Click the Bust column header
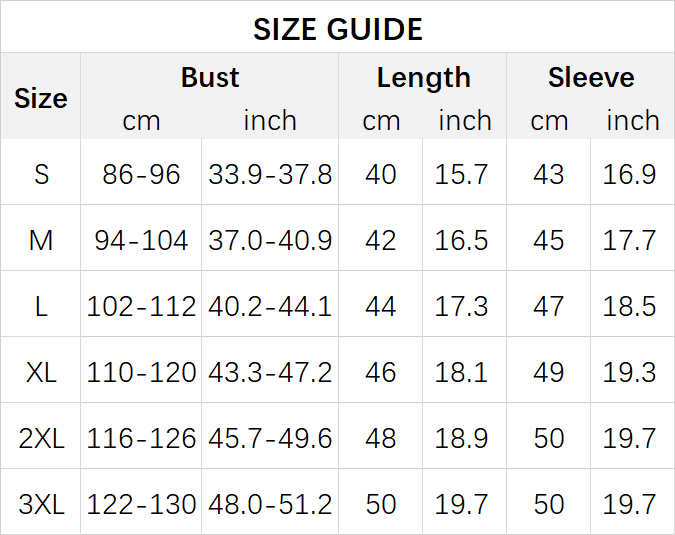 [210, 78]
